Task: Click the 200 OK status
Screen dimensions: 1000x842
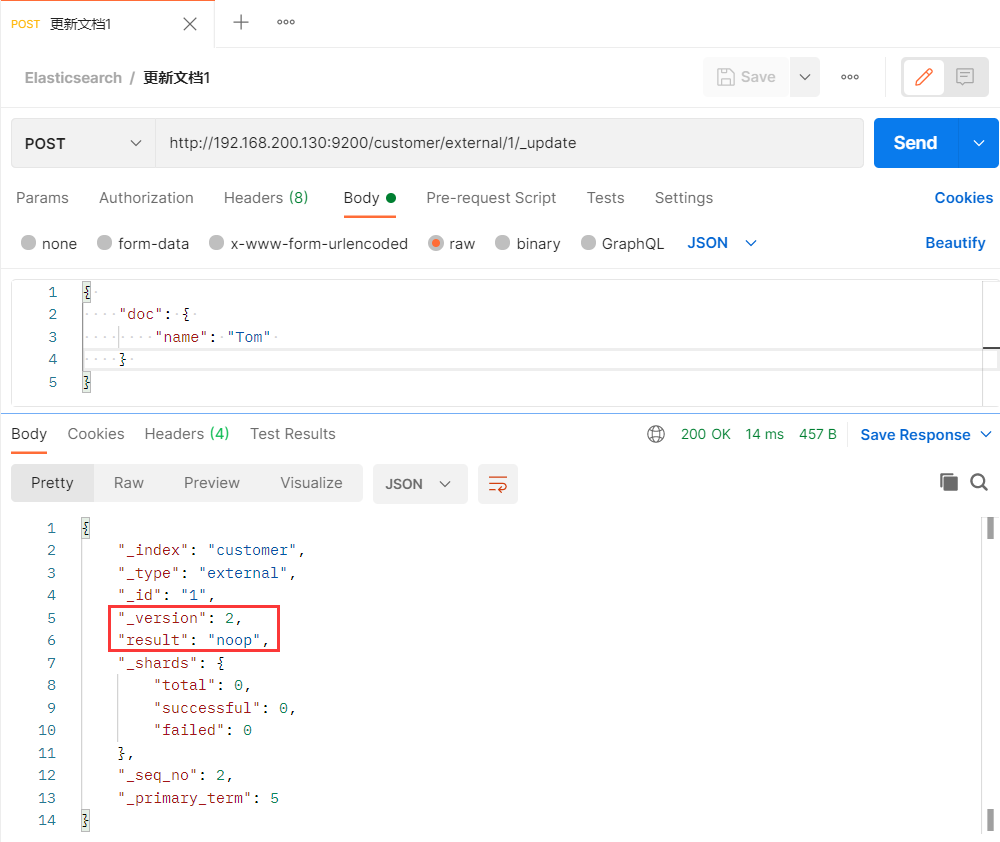Action: pyautogui.click(x=705, y=434)
